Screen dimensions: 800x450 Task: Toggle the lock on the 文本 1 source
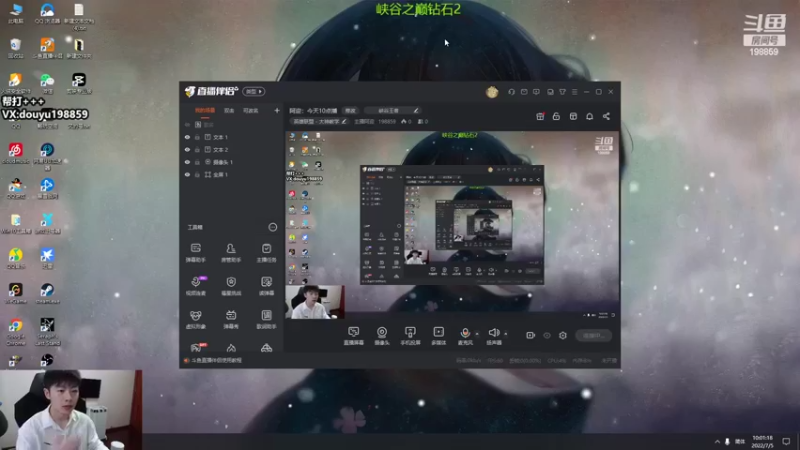point(197,137)
